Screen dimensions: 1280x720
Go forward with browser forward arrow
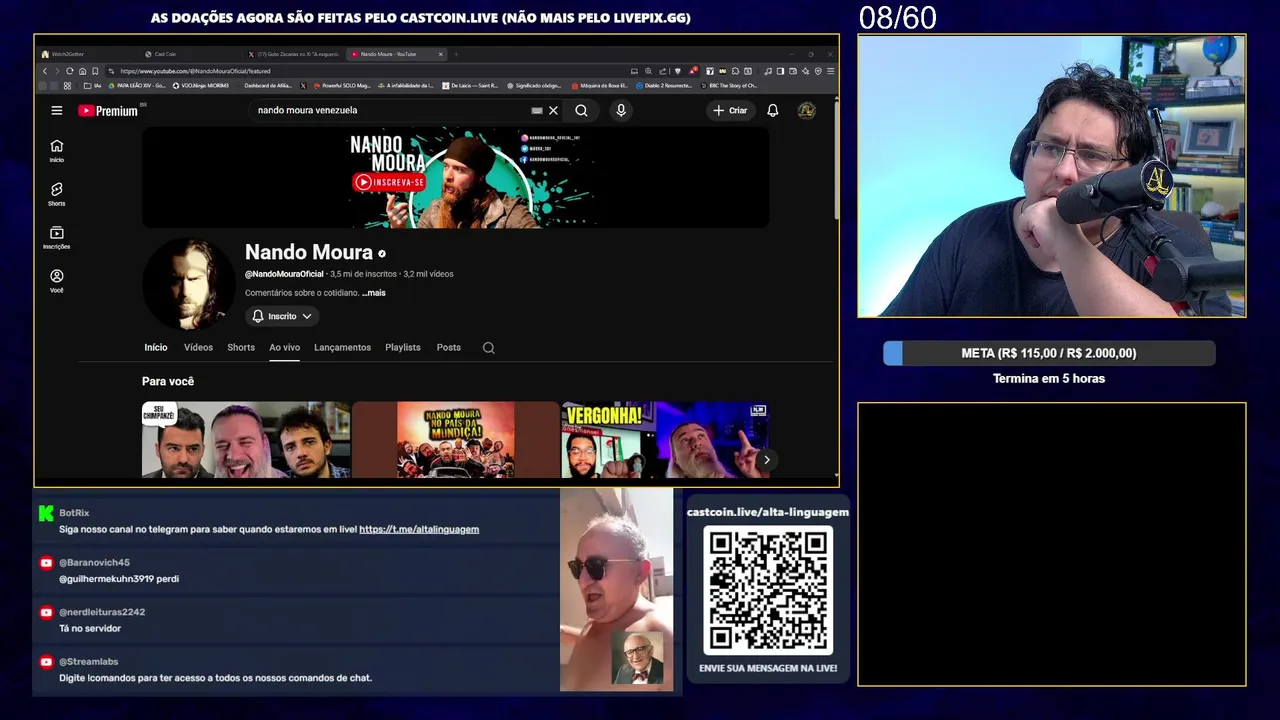57,71
